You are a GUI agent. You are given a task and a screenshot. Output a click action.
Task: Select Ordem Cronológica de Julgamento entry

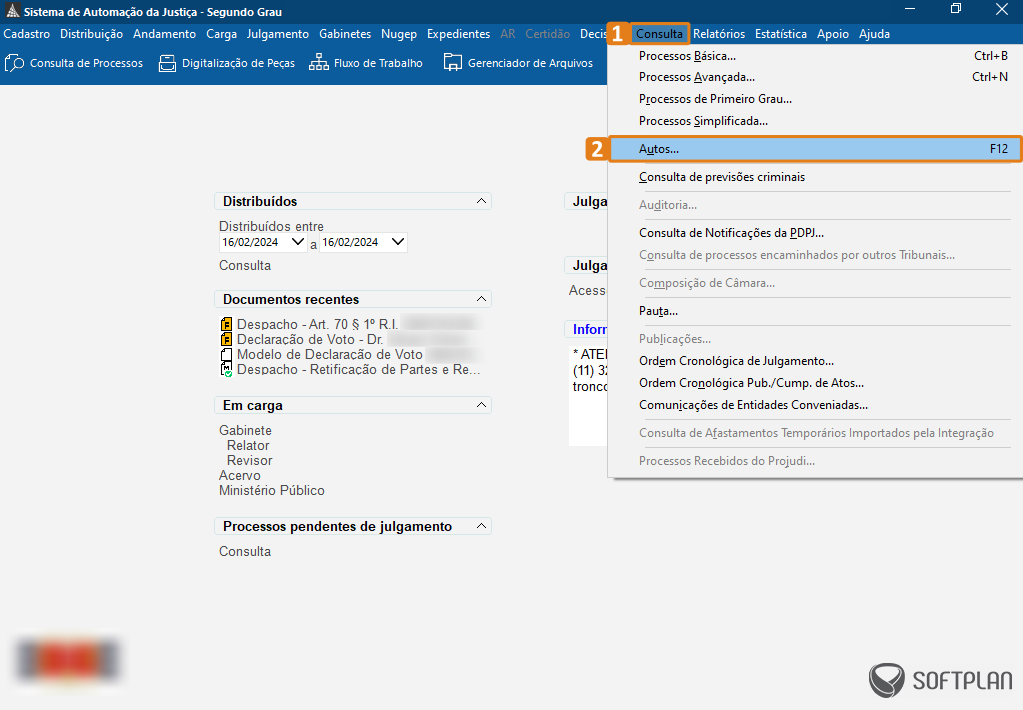816,361
